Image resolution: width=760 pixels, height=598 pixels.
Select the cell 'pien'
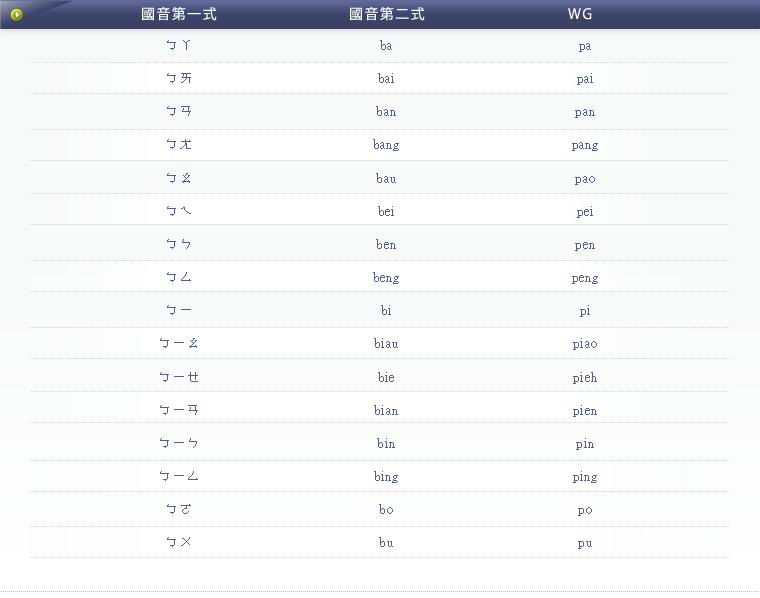(x=585, y=411)
